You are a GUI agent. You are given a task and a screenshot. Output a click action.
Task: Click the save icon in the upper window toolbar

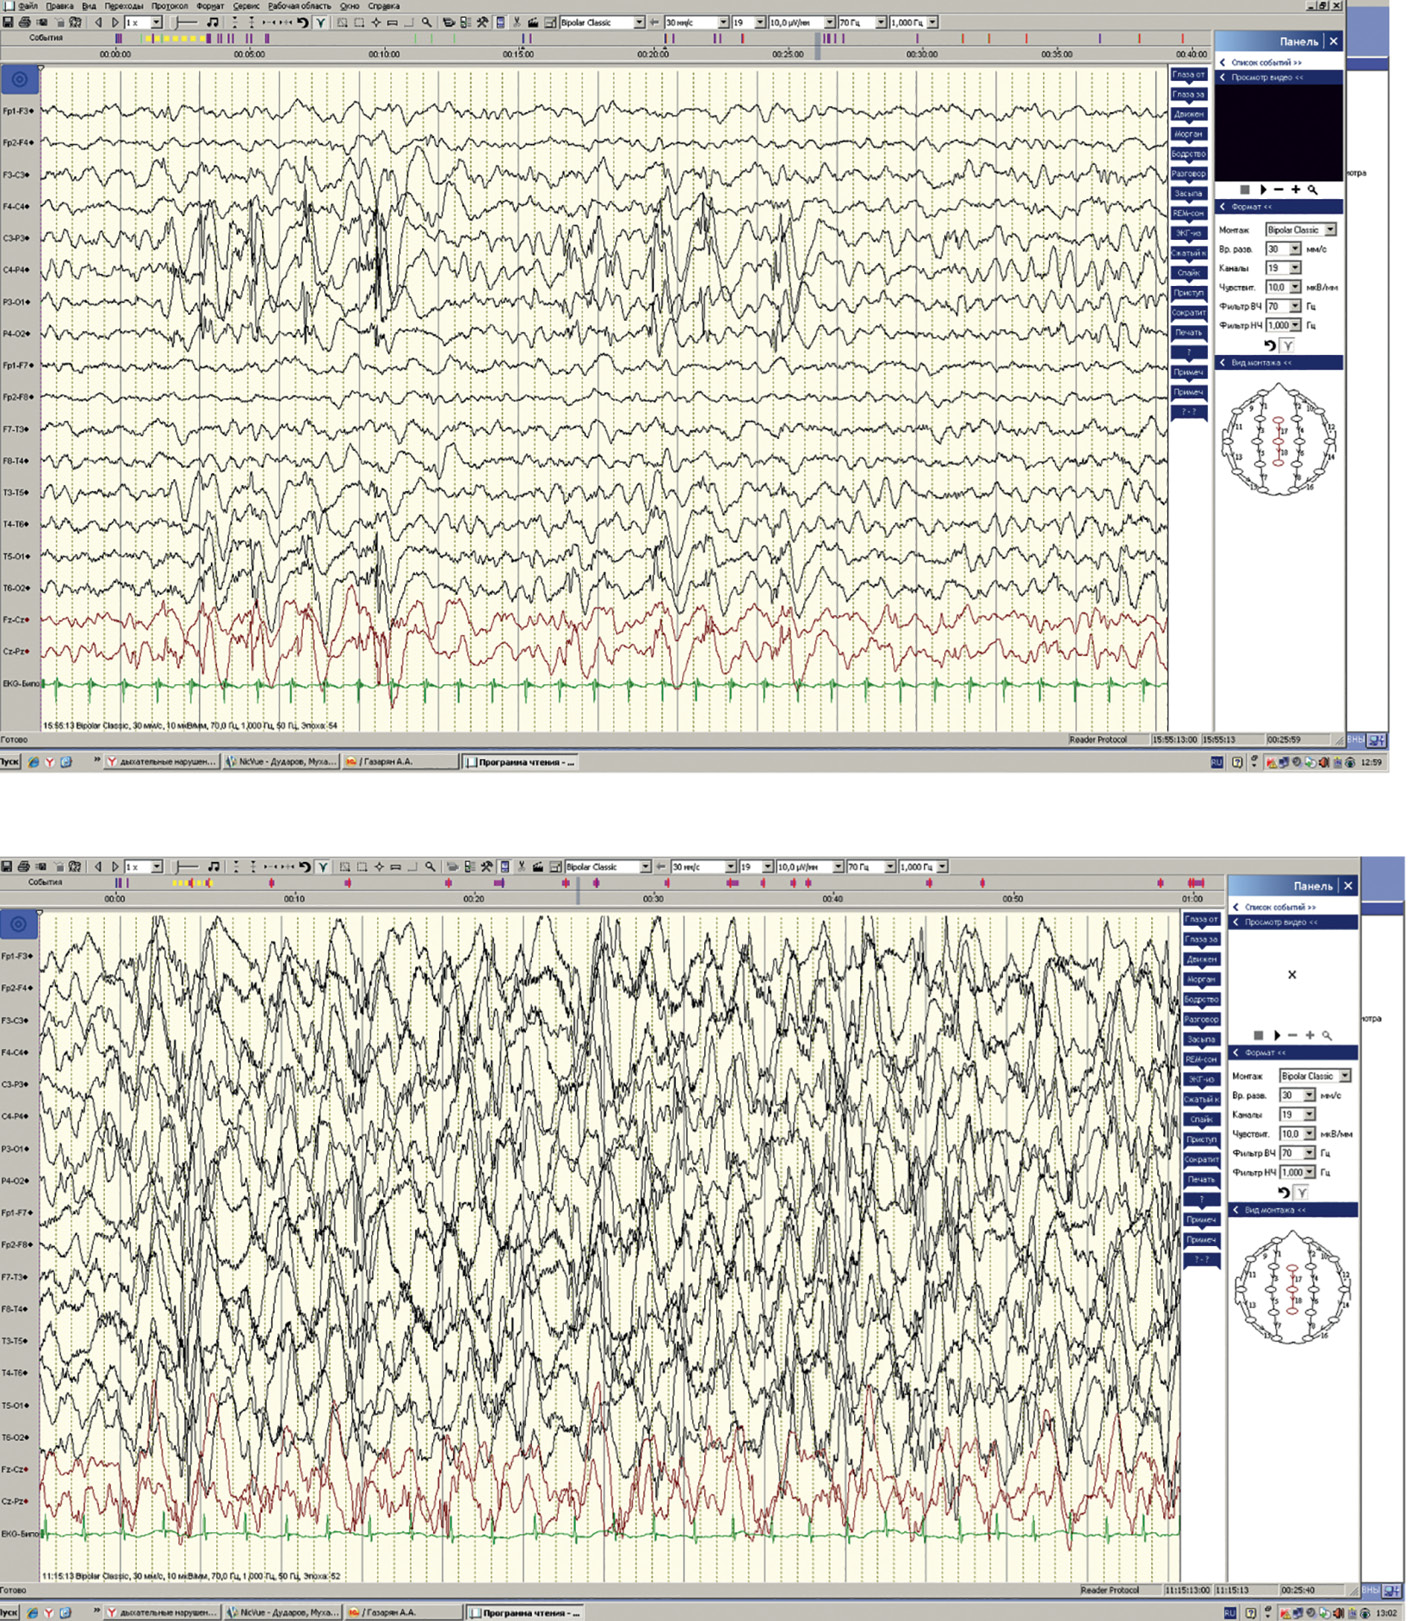[x=8, y=22]
